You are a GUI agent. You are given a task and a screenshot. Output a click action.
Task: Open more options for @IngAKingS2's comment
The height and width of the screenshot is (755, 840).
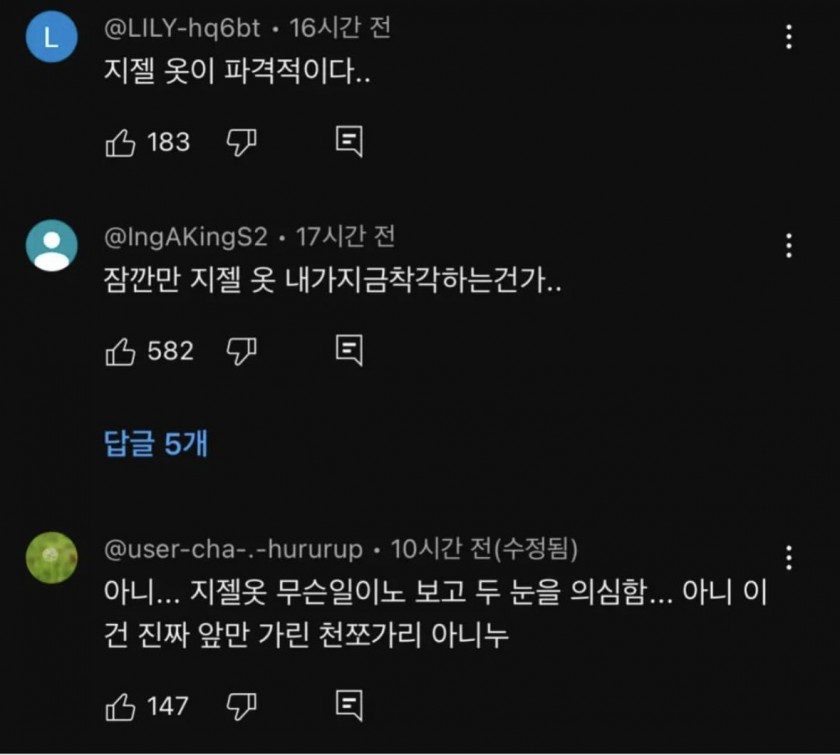[x=789, y=245]
